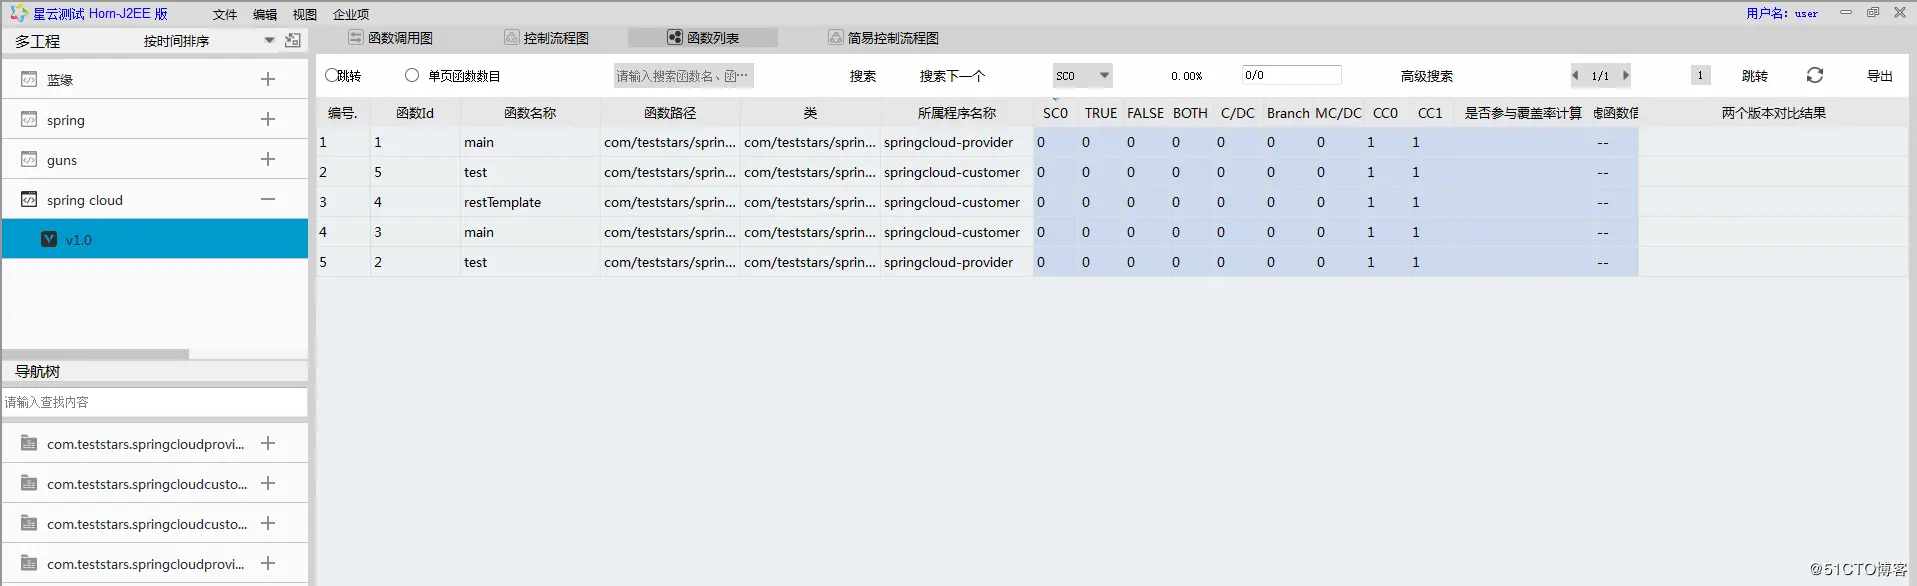The image size is (1917, 586).
Task: Click the 用户名: user label
Action: (x=1782, y=13)
